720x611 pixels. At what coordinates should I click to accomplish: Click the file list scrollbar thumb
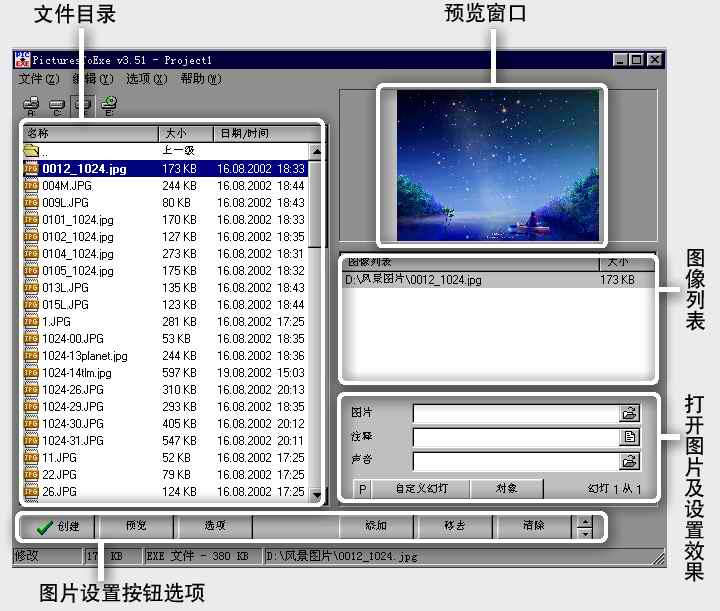point(315,203)
